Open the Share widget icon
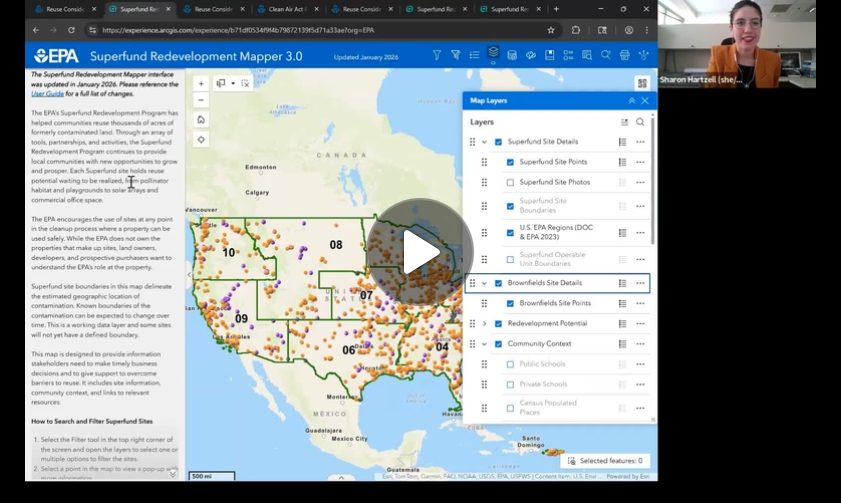Image resolution: width=841 pixels, height=503 pixels. coord(644,55)
